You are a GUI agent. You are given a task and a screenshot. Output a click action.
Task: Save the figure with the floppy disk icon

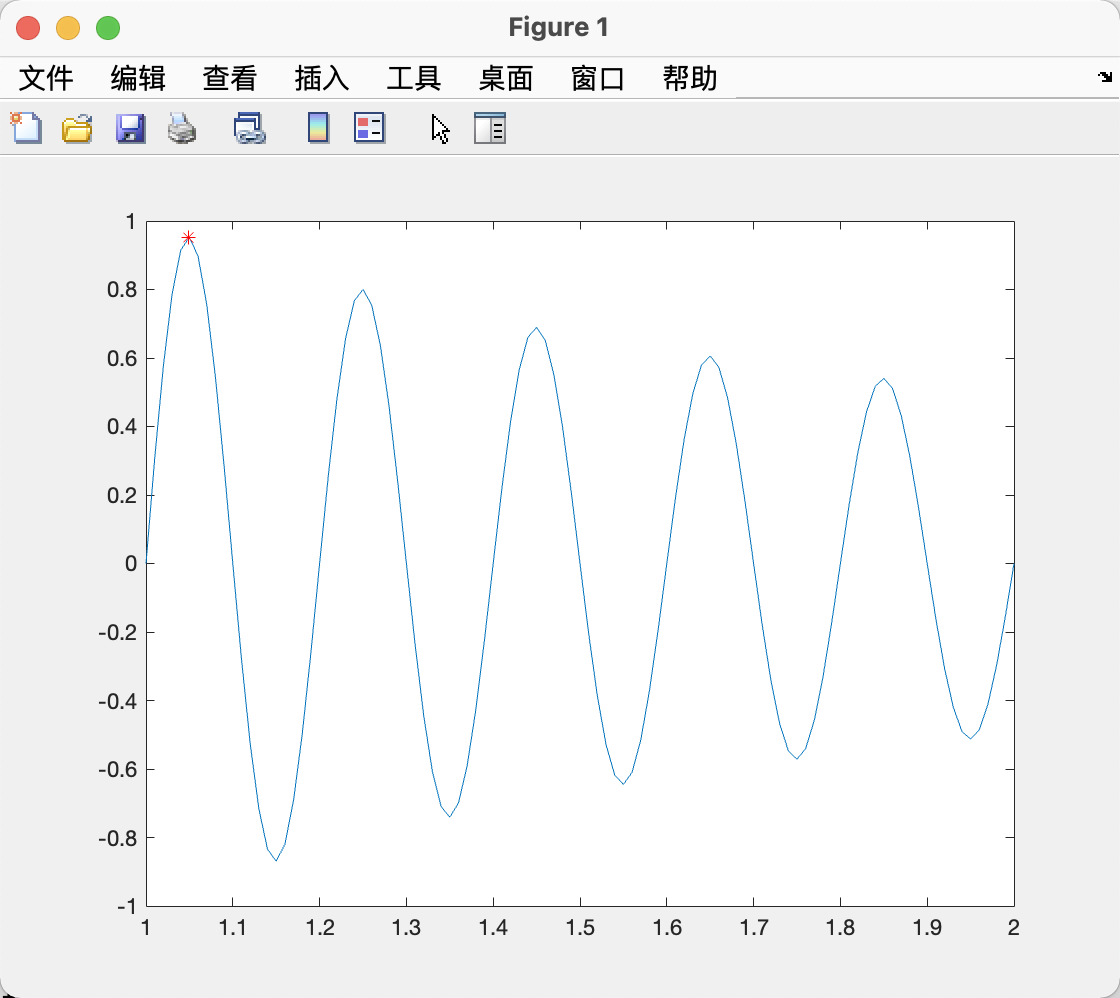[x=131, y=129]
